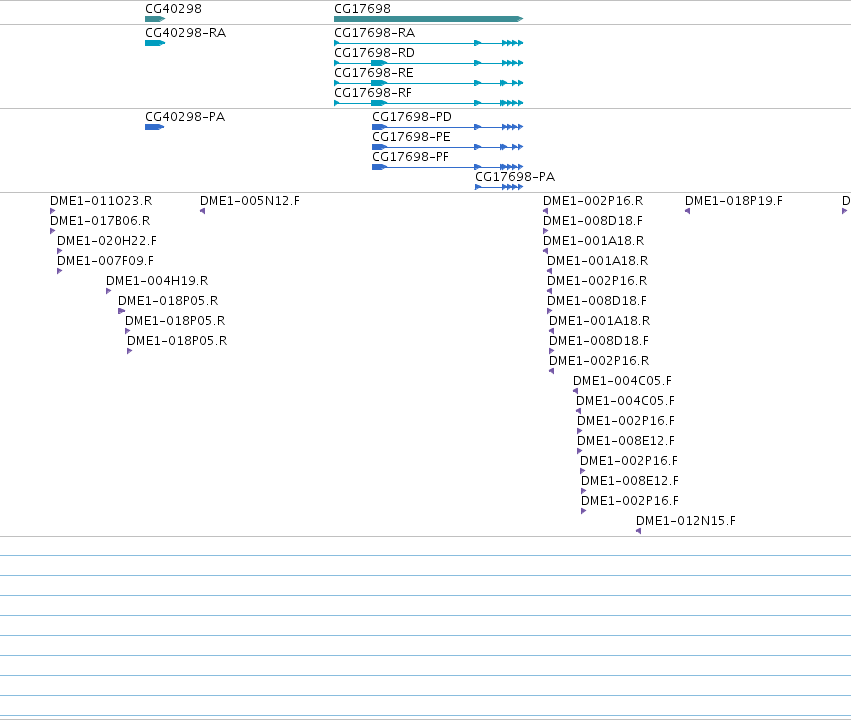Click the CG17698-PA protein label

click(515, 177)
